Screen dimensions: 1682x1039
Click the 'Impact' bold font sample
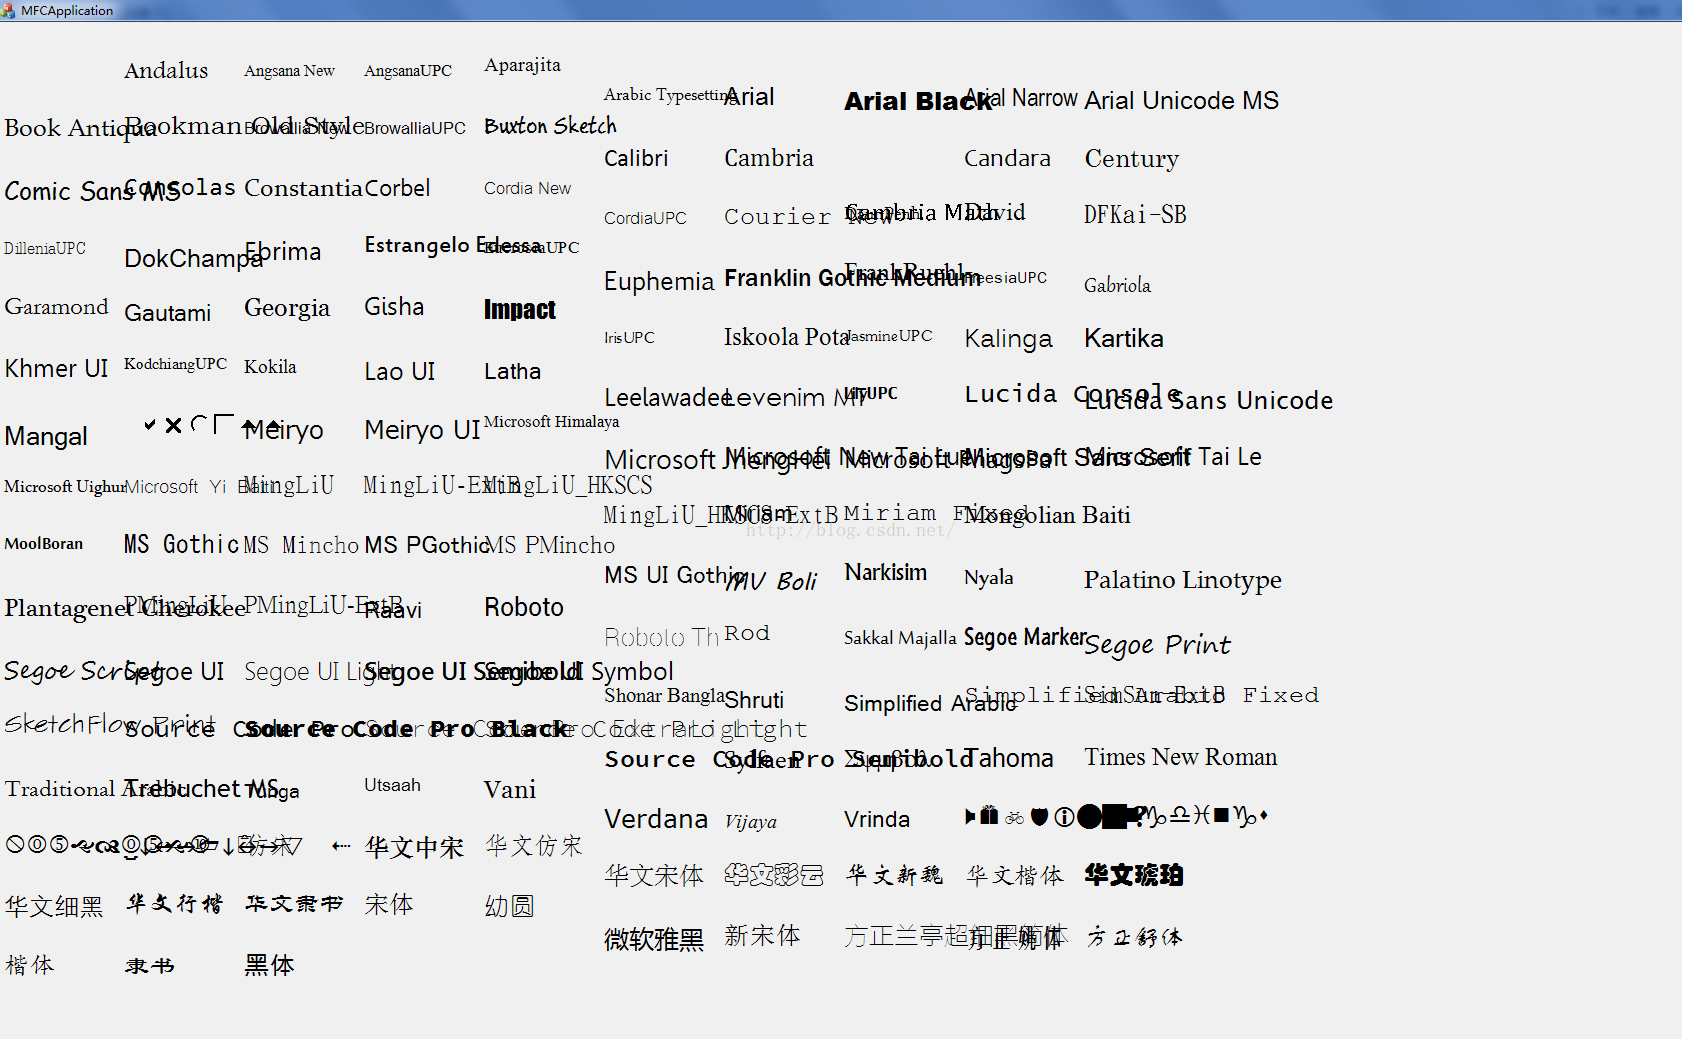[520, 310]
